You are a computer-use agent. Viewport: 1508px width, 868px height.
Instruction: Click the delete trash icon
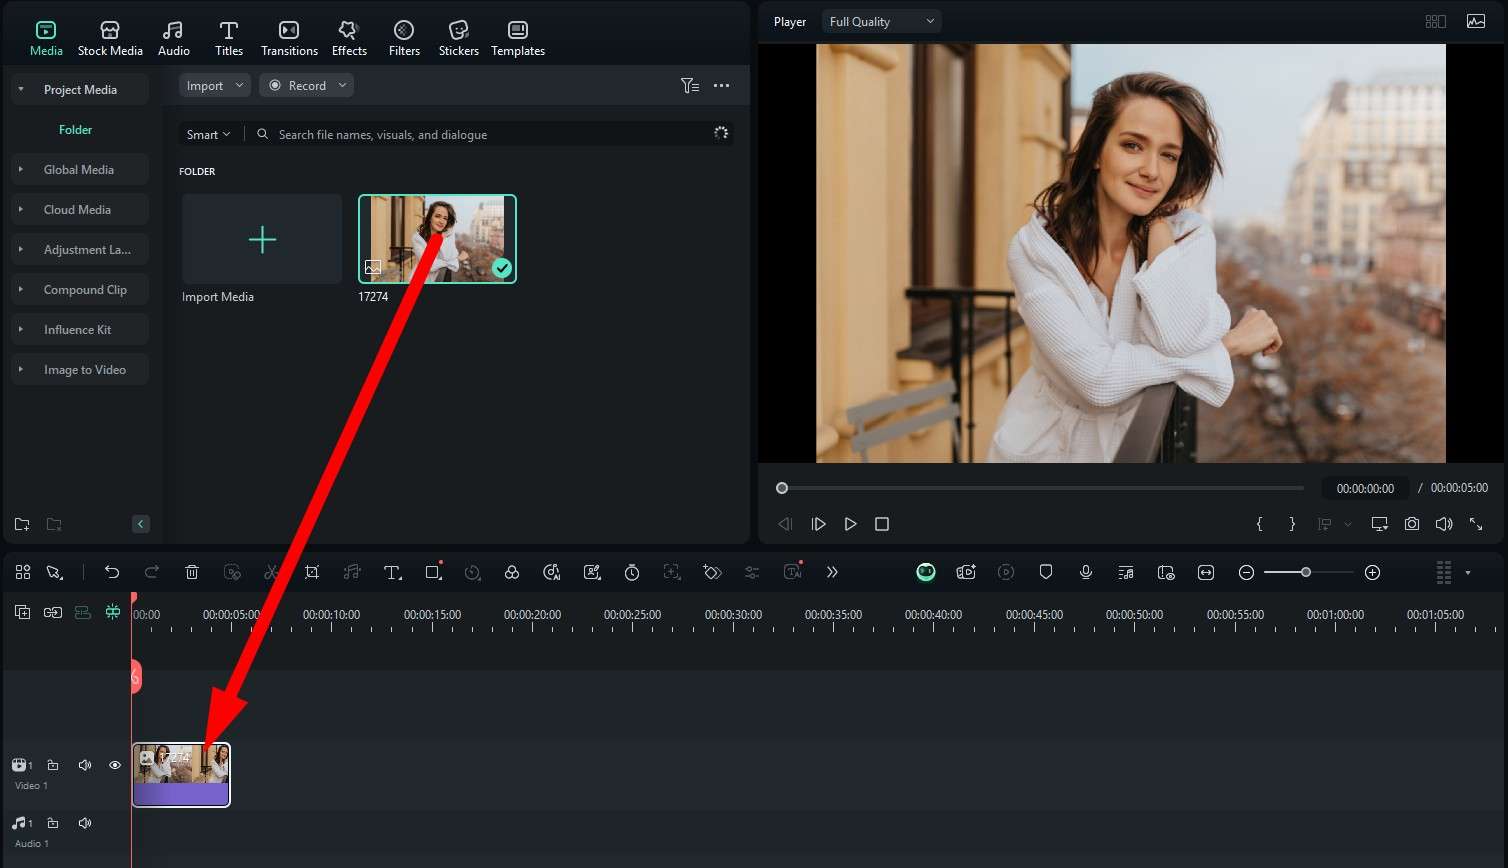192,572
